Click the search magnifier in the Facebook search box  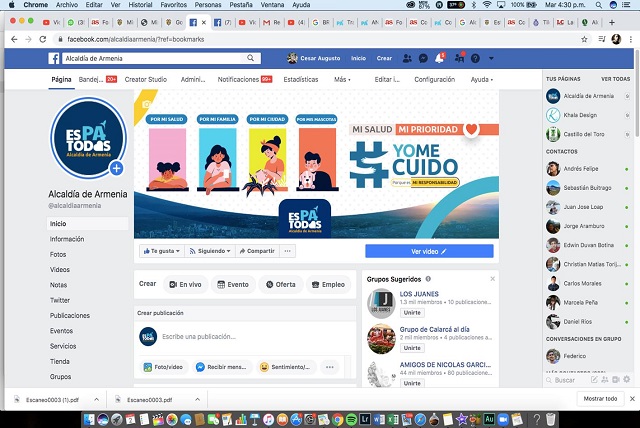(250, 58)
